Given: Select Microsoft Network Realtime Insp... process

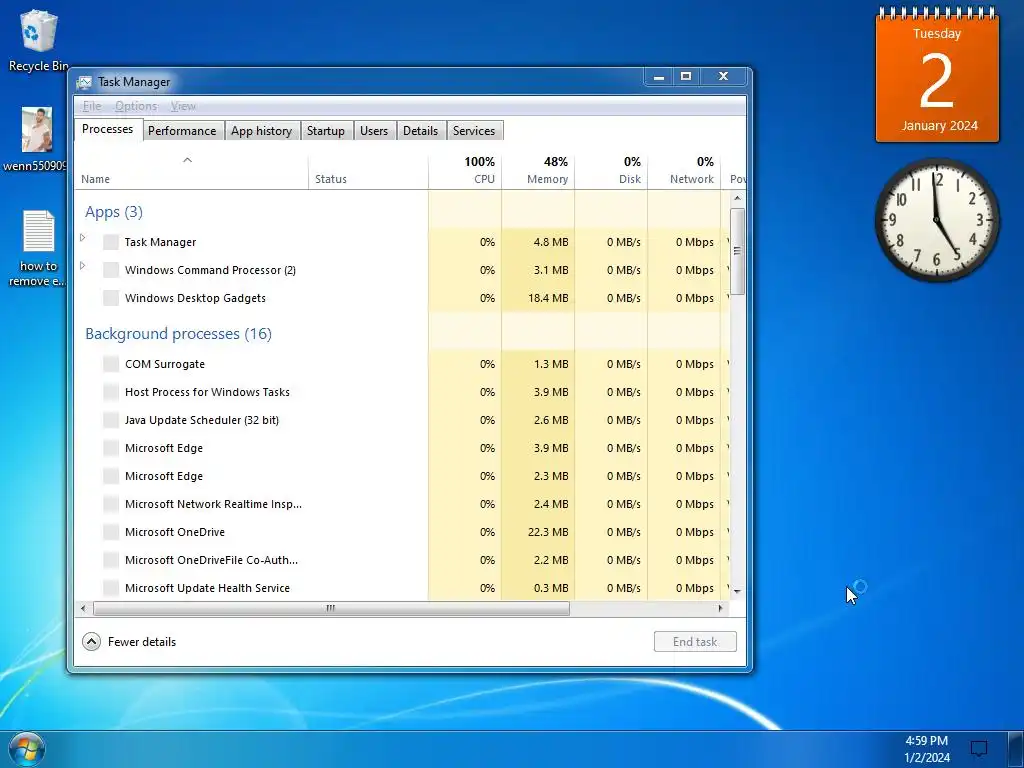Looking at the screenshot, I should click(402, 504).
